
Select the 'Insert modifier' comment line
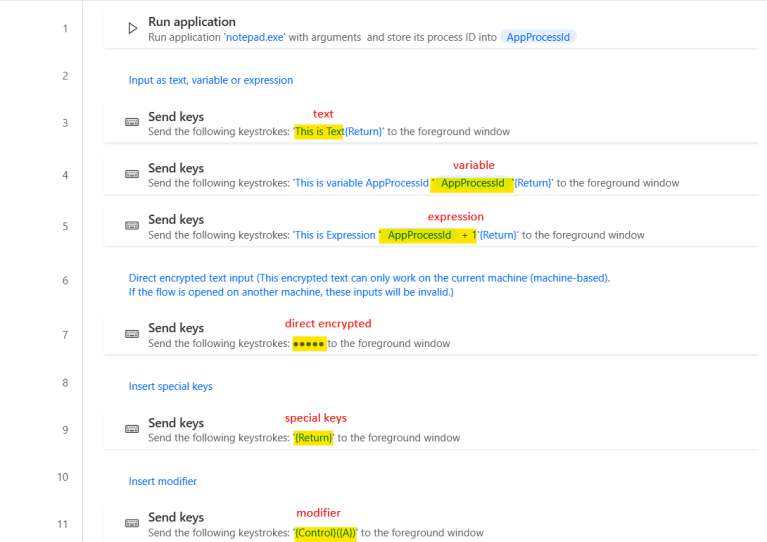pos(163,481)
